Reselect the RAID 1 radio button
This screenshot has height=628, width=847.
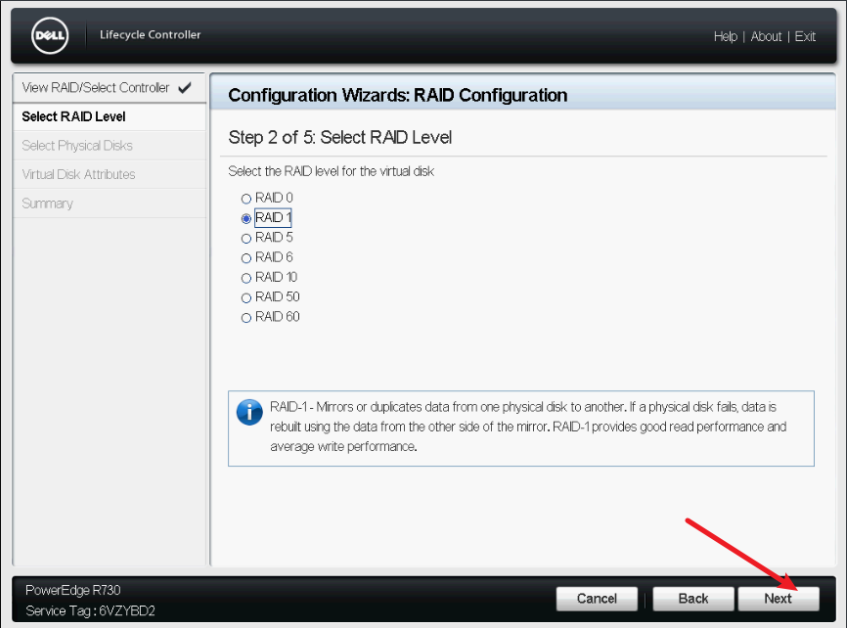pyautogui.click(x=245, y=218)
